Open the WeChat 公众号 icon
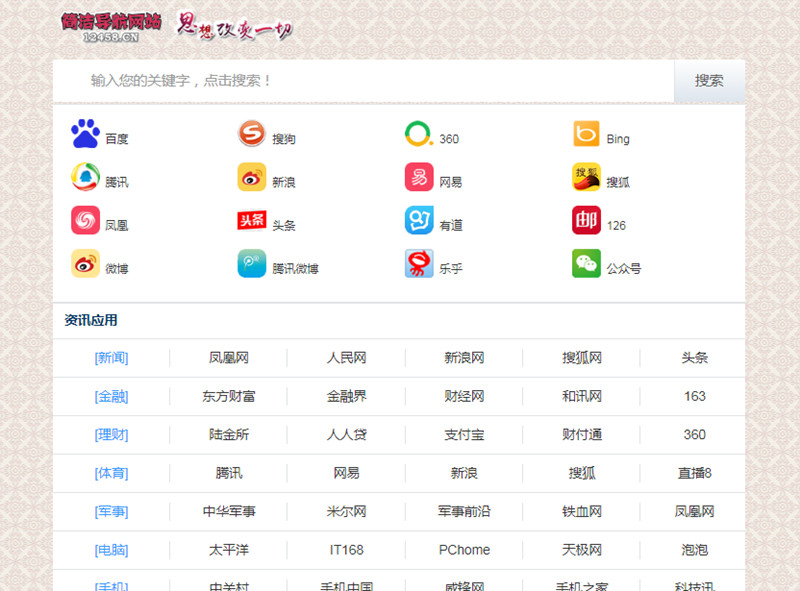The width and height of the screenshot is (800, 591). coord(586,263)
